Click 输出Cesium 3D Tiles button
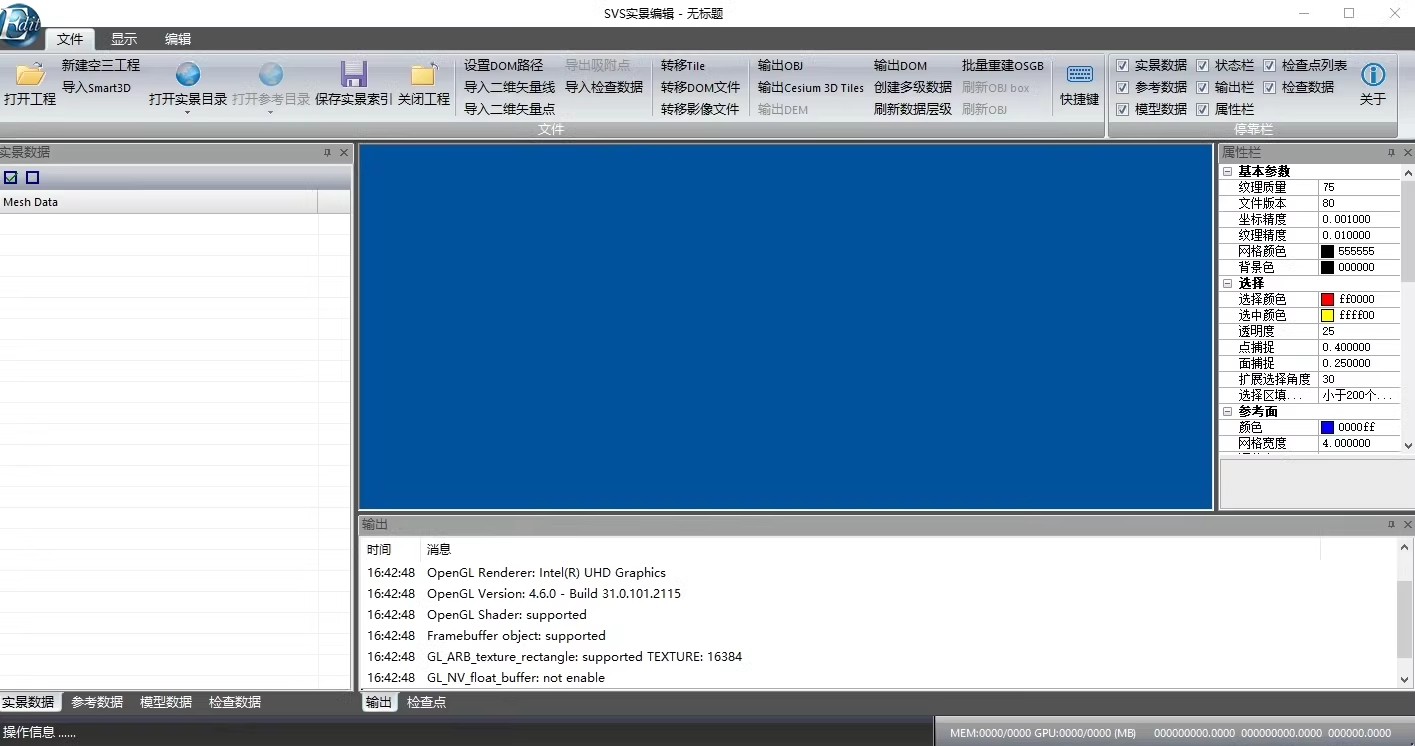This screenshot has height=746, width=1415. tap(811, 87)
